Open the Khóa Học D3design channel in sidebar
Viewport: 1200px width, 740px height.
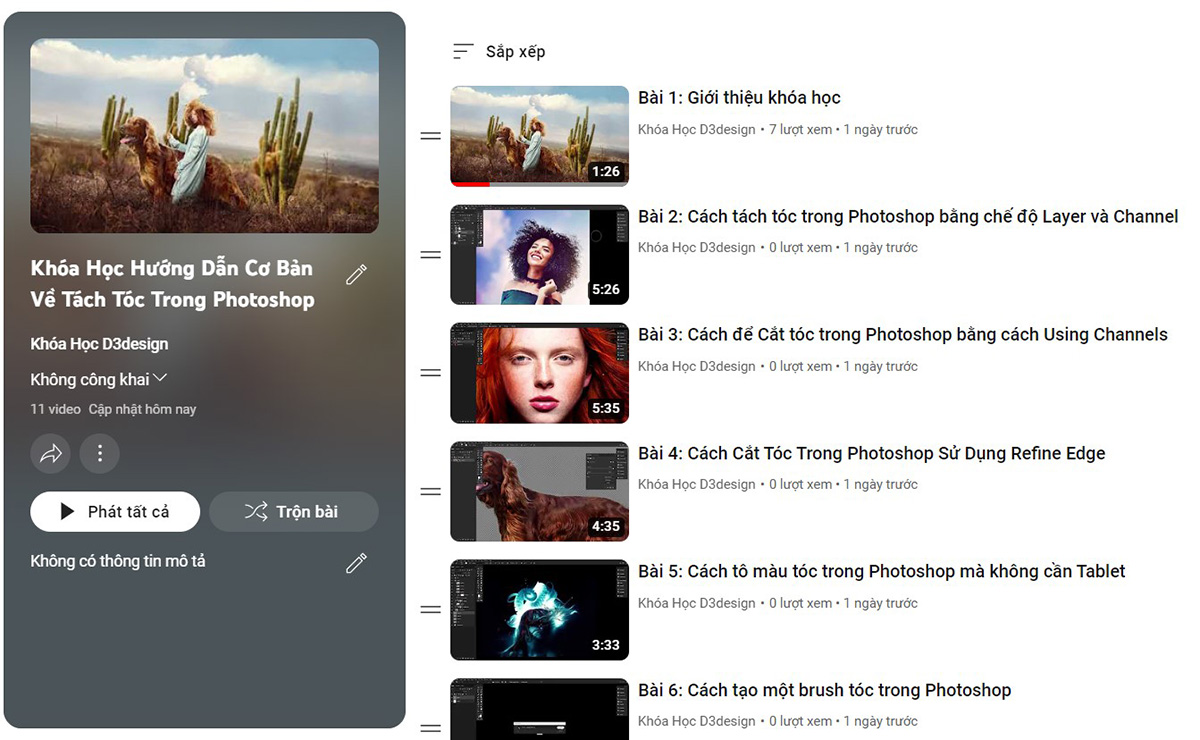pos(99,344)
